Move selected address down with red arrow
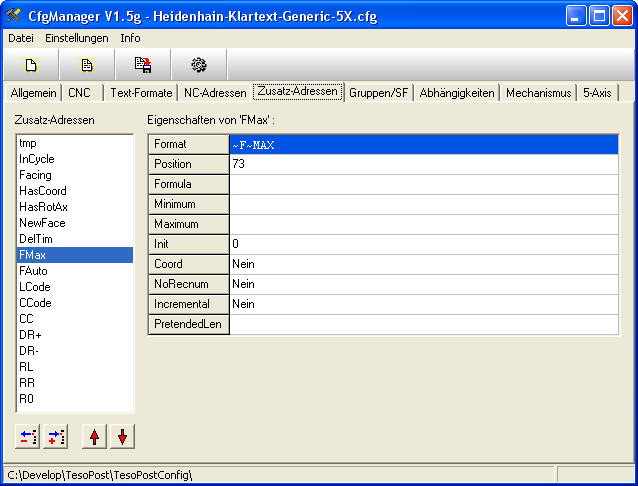 coord(122,437)
